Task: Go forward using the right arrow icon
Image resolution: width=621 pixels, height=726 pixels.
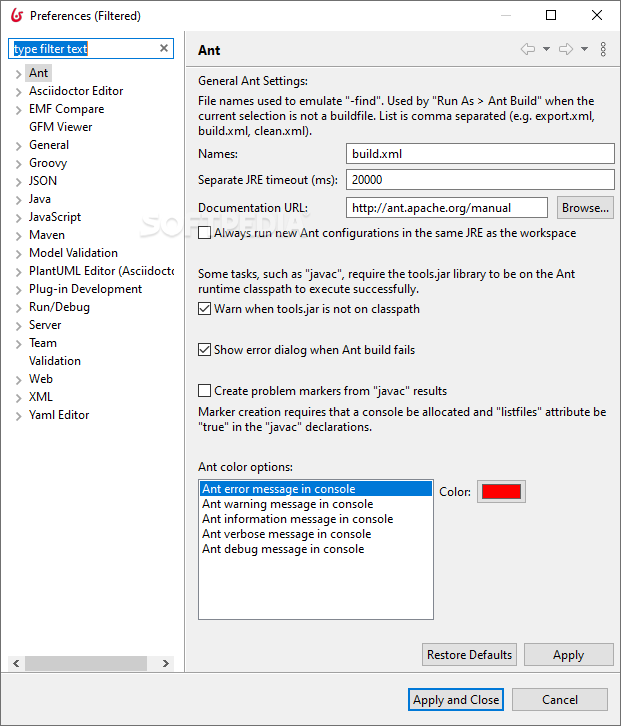Action: 566,49
